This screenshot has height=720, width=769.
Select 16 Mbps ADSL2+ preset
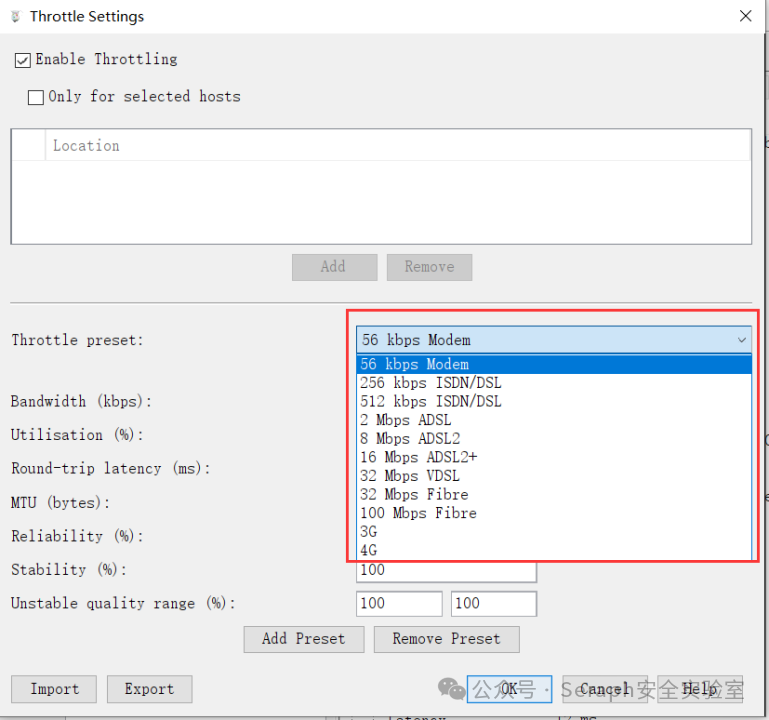(x=554, y=458)
